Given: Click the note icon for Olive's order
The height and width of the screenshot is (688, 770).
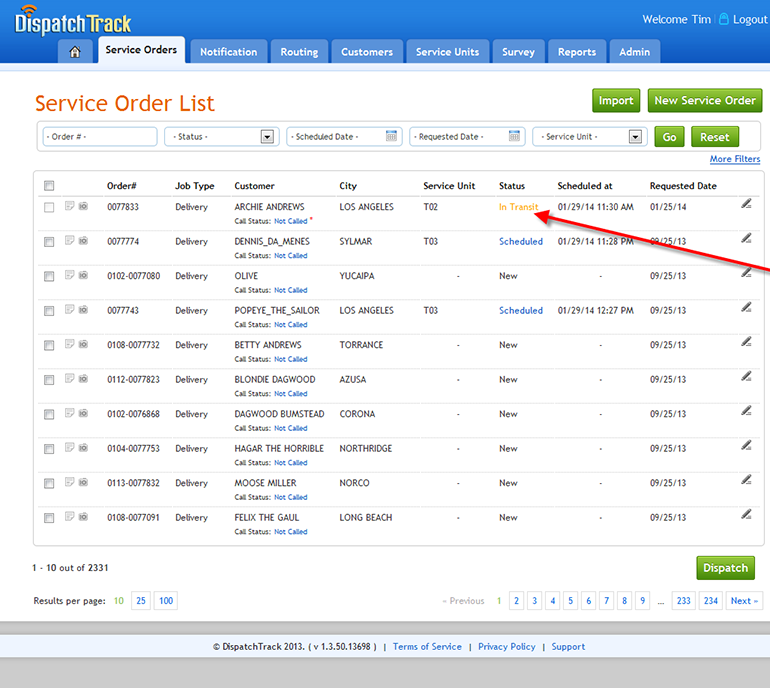Looking at the screenshot, I should tap(69, 276).
